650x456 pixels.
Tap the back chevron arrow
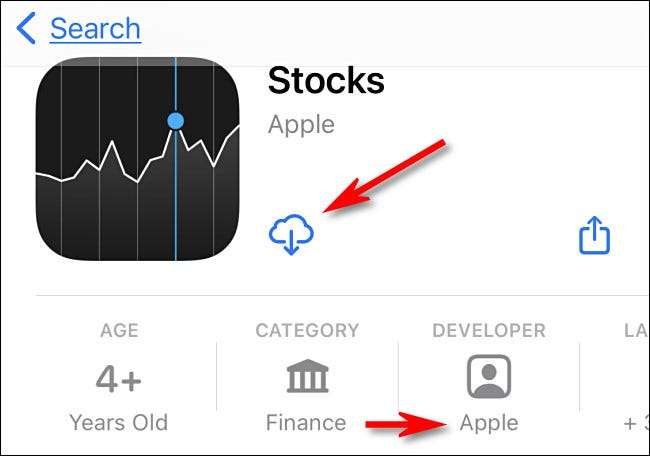26,29
